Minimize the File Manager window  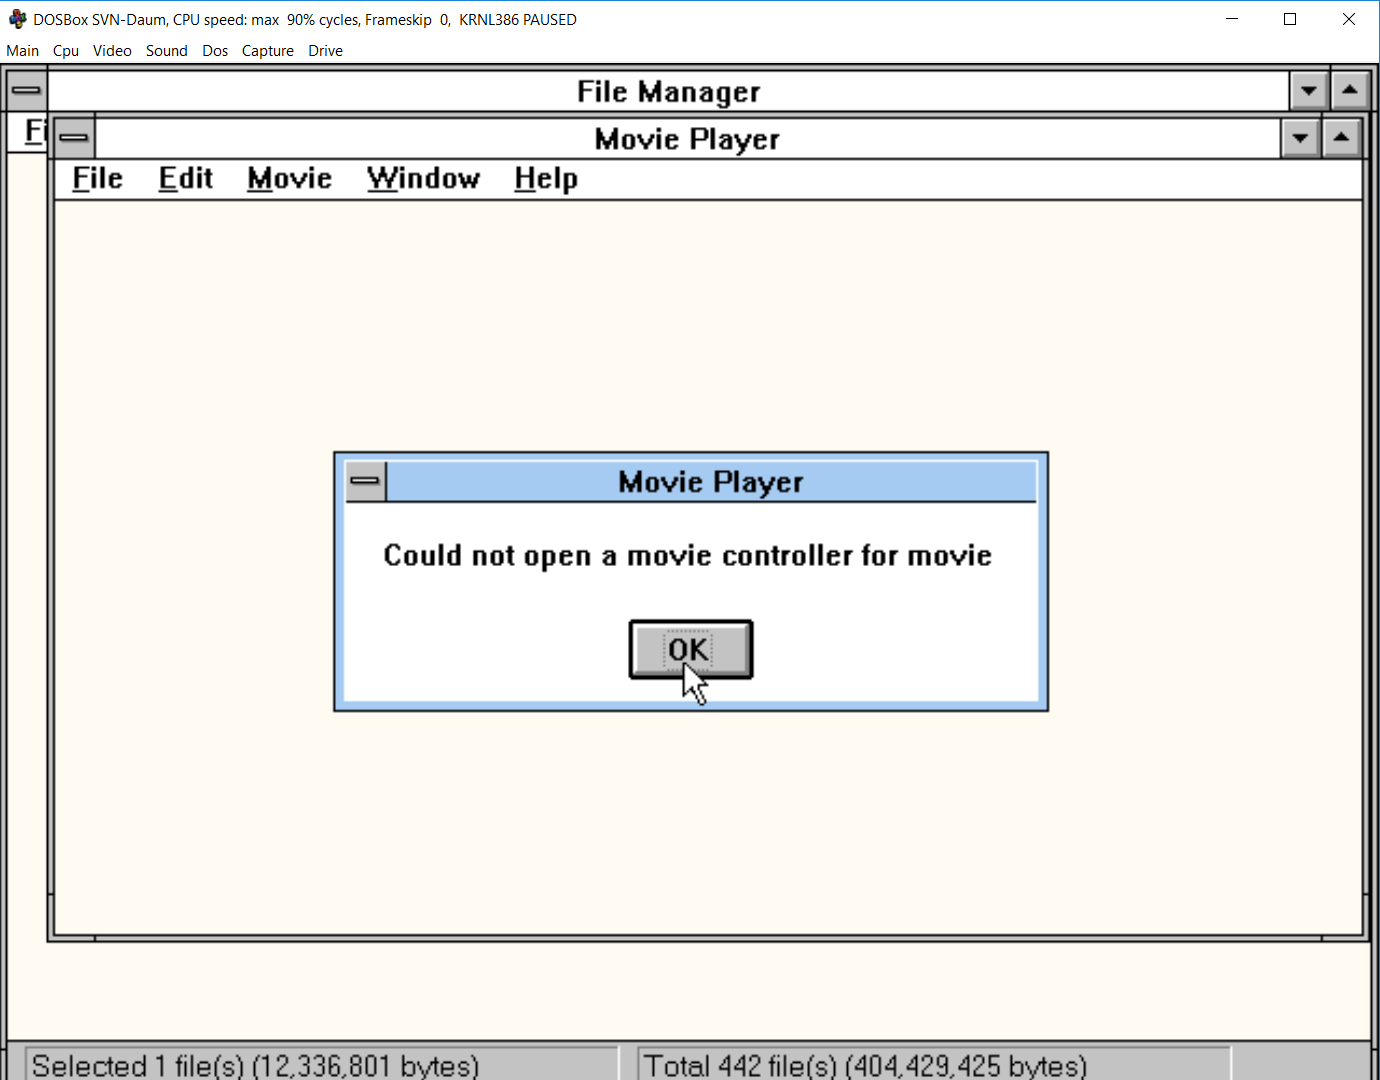pos(1308,91)
